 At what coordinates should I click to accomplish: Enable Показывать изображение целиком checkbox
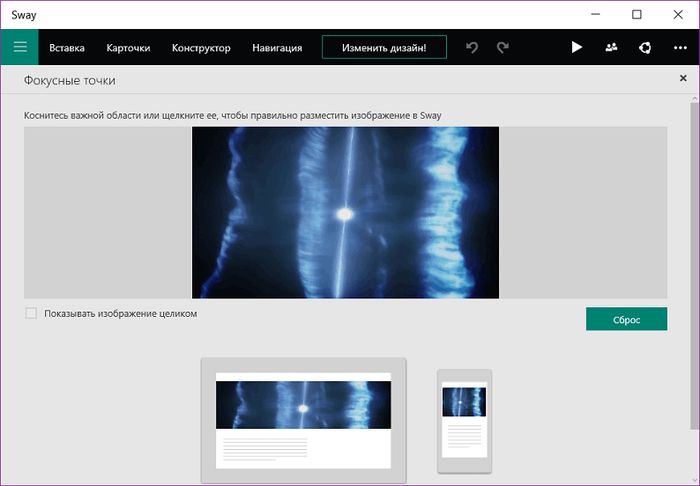(x=31, y=313)
